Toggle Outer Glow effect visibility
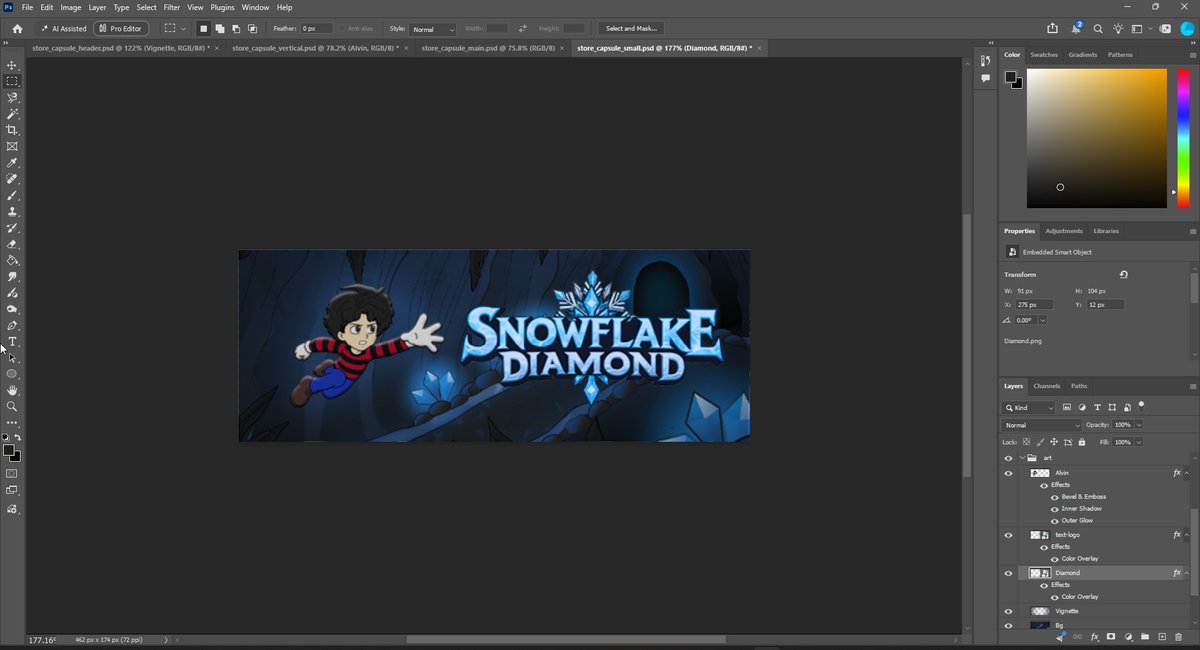 click(1054, 521)
